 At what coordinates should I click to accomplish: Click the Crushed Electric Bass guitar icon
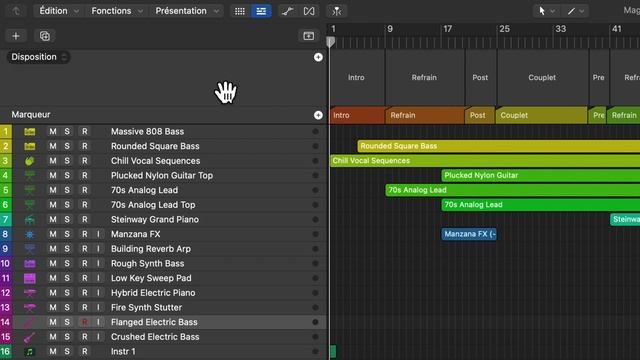pyautogui.click(x=29, y=337)
